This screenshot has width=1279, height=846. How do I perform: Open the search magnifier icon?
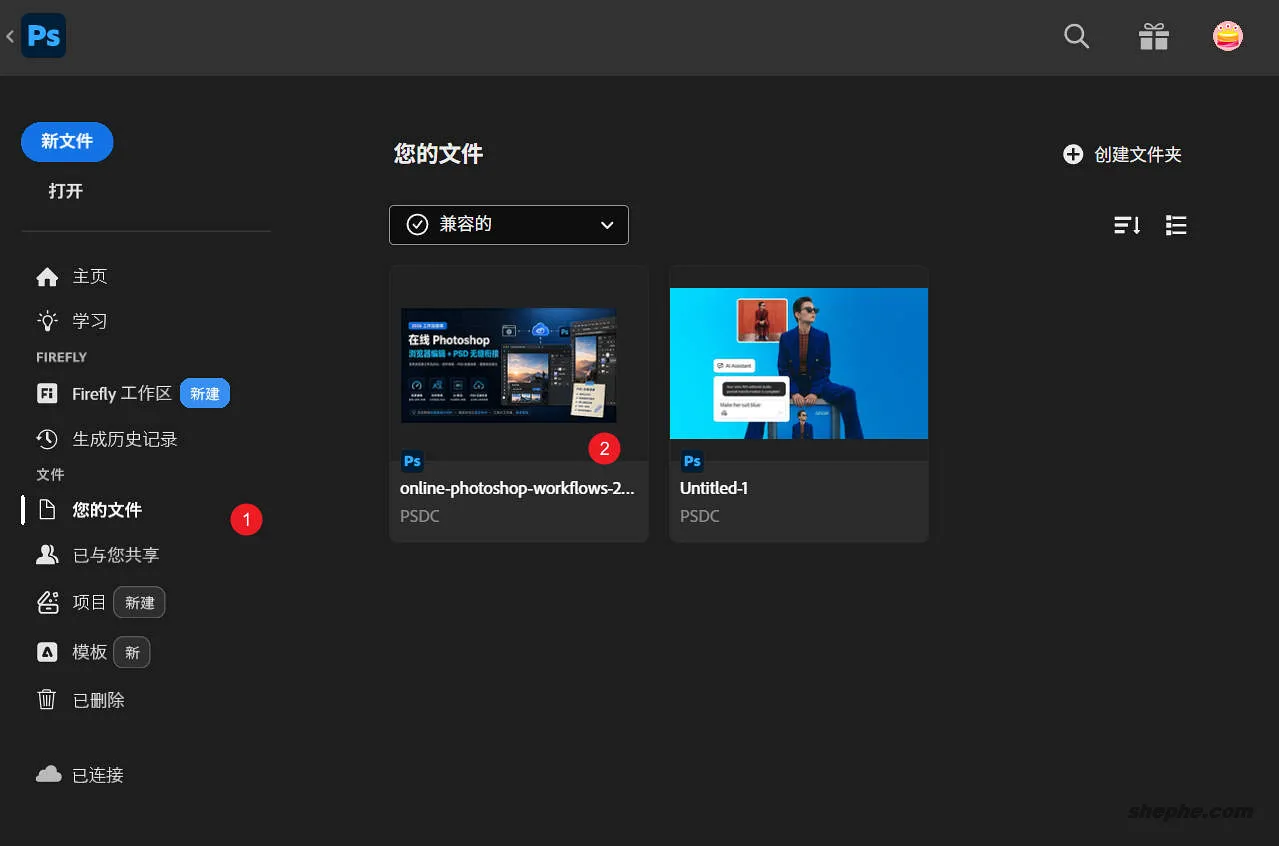[x=1076, y=37]
